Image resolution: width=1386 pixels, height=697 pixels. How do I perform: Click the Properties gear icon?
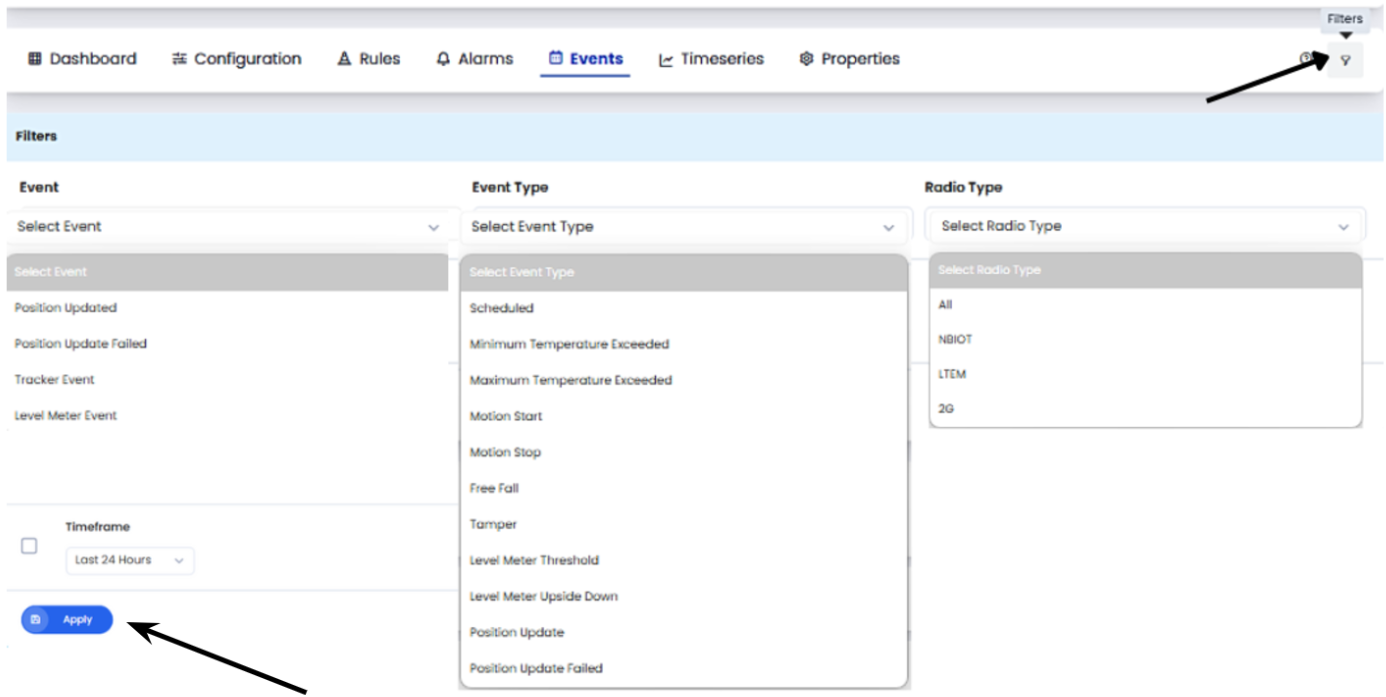click(x=806, y=59)
